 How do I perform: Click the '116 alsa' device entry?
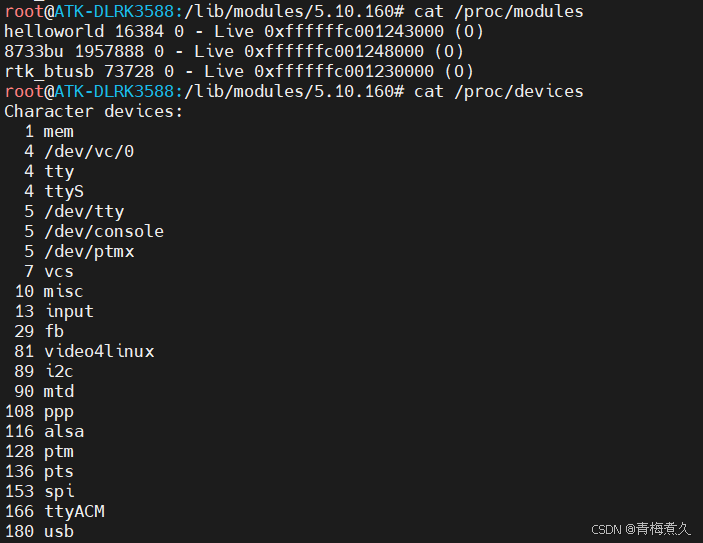[44, 431]
